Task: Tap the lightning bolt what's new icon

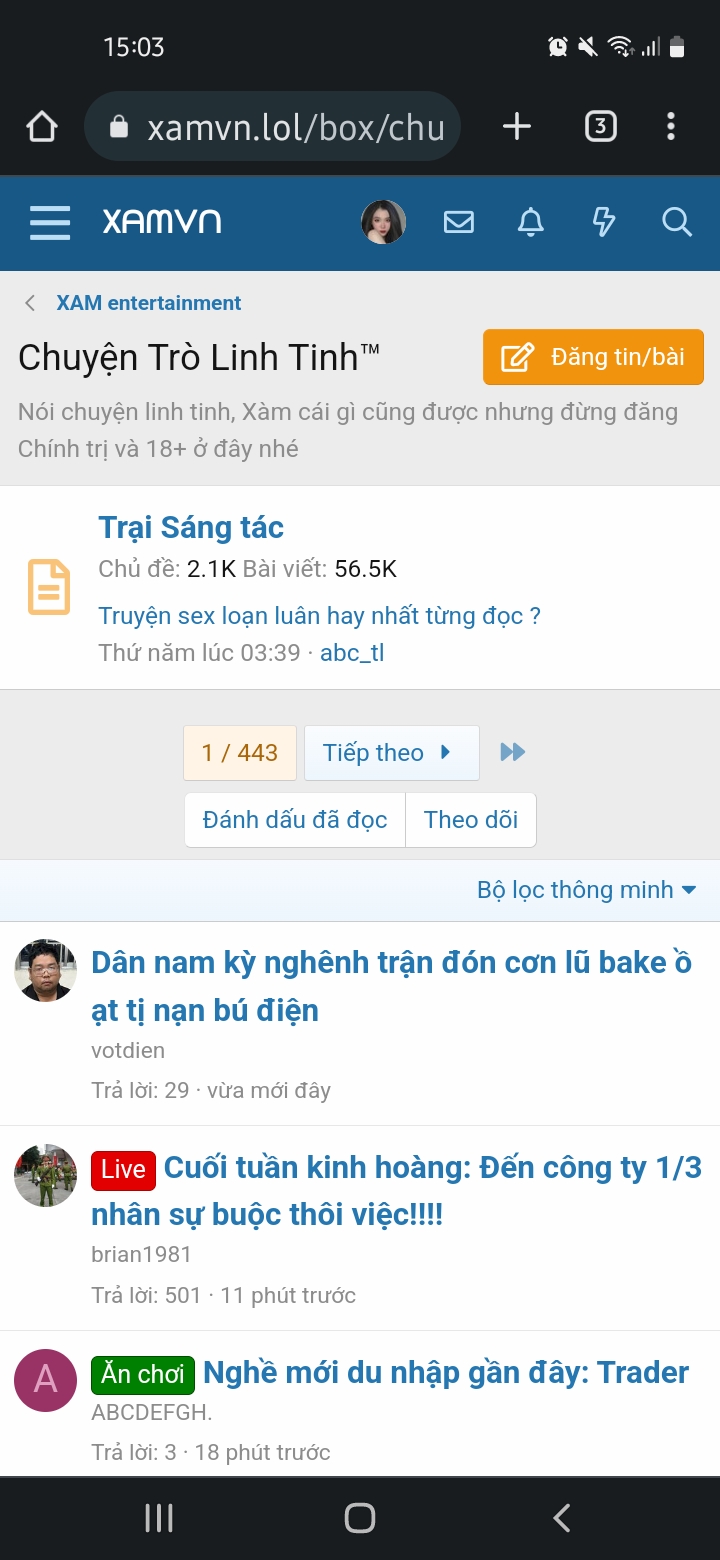Action: [x=604, y=222]
